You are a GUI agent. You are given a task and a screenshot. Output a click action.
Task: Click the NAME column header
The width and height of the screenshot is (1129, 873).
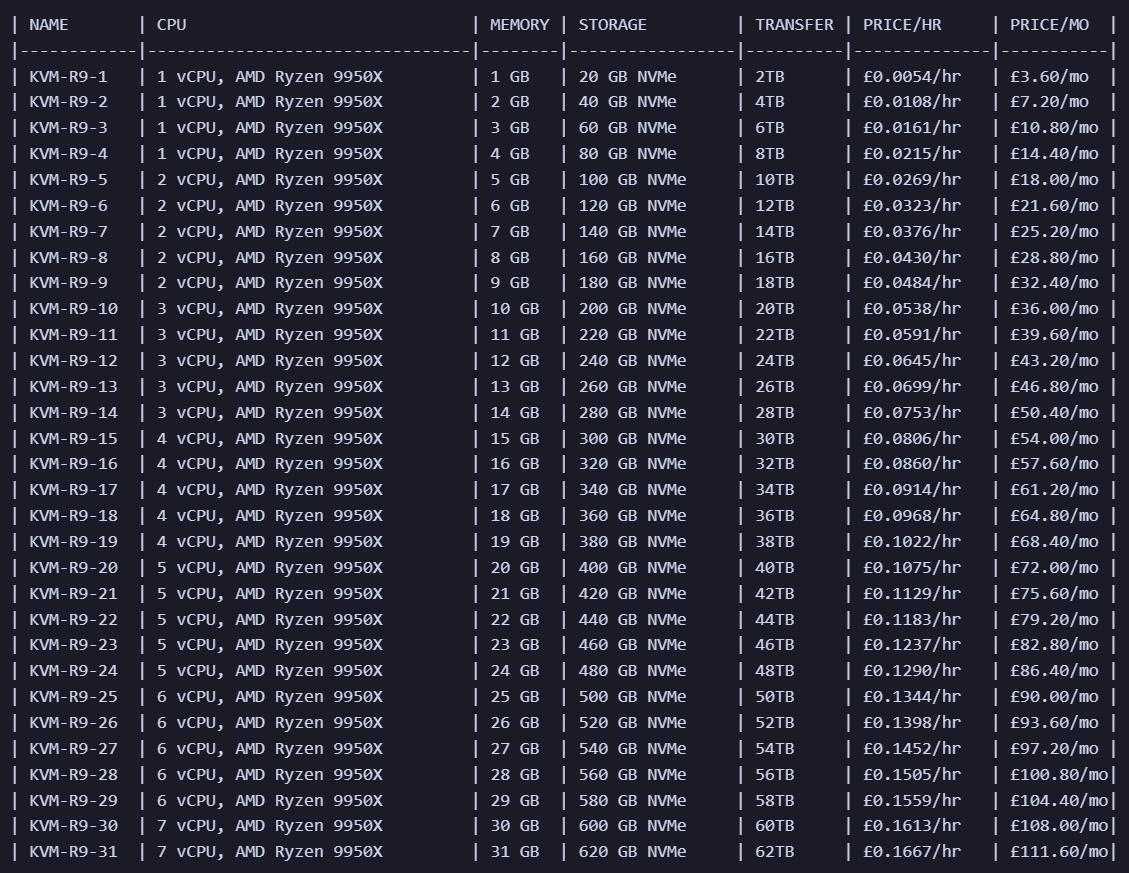coord(49,24)
